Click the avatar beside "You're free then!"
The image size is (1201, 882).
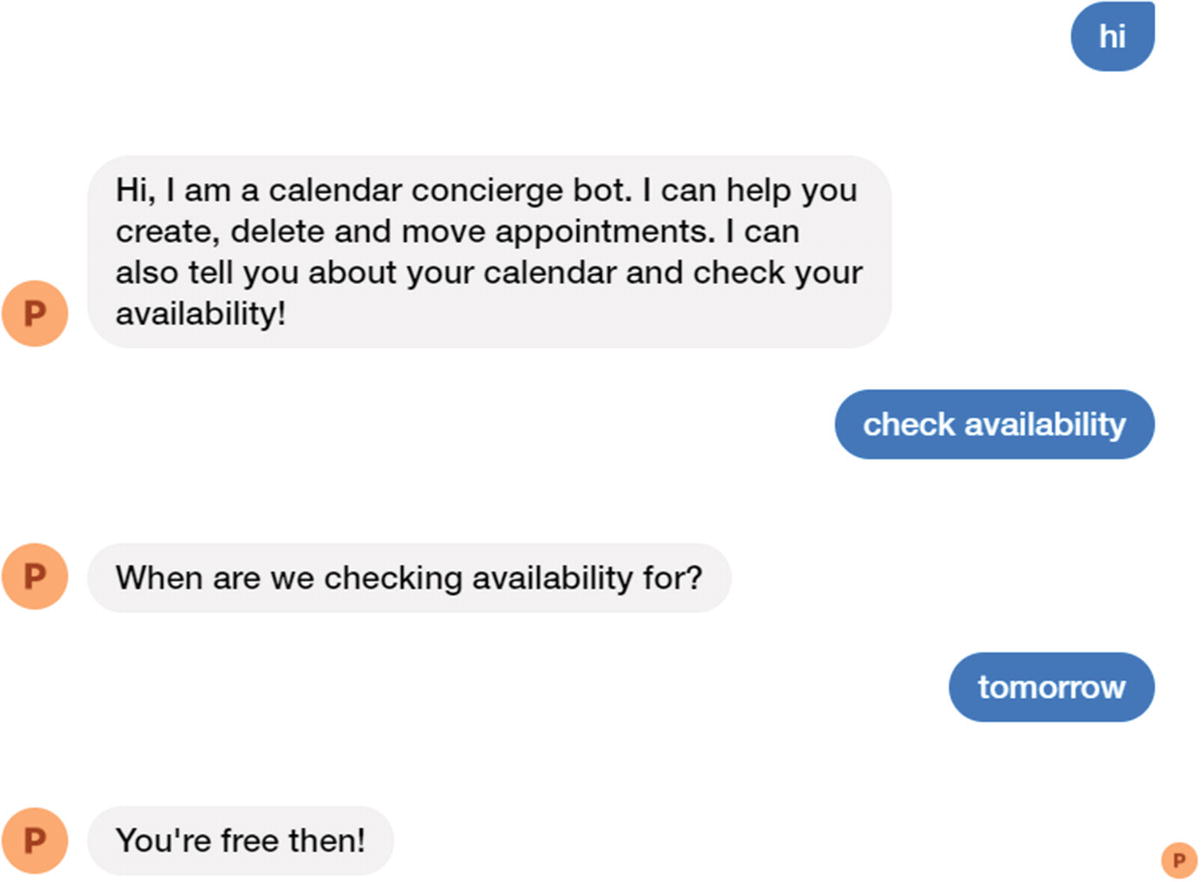click(35, 840)
